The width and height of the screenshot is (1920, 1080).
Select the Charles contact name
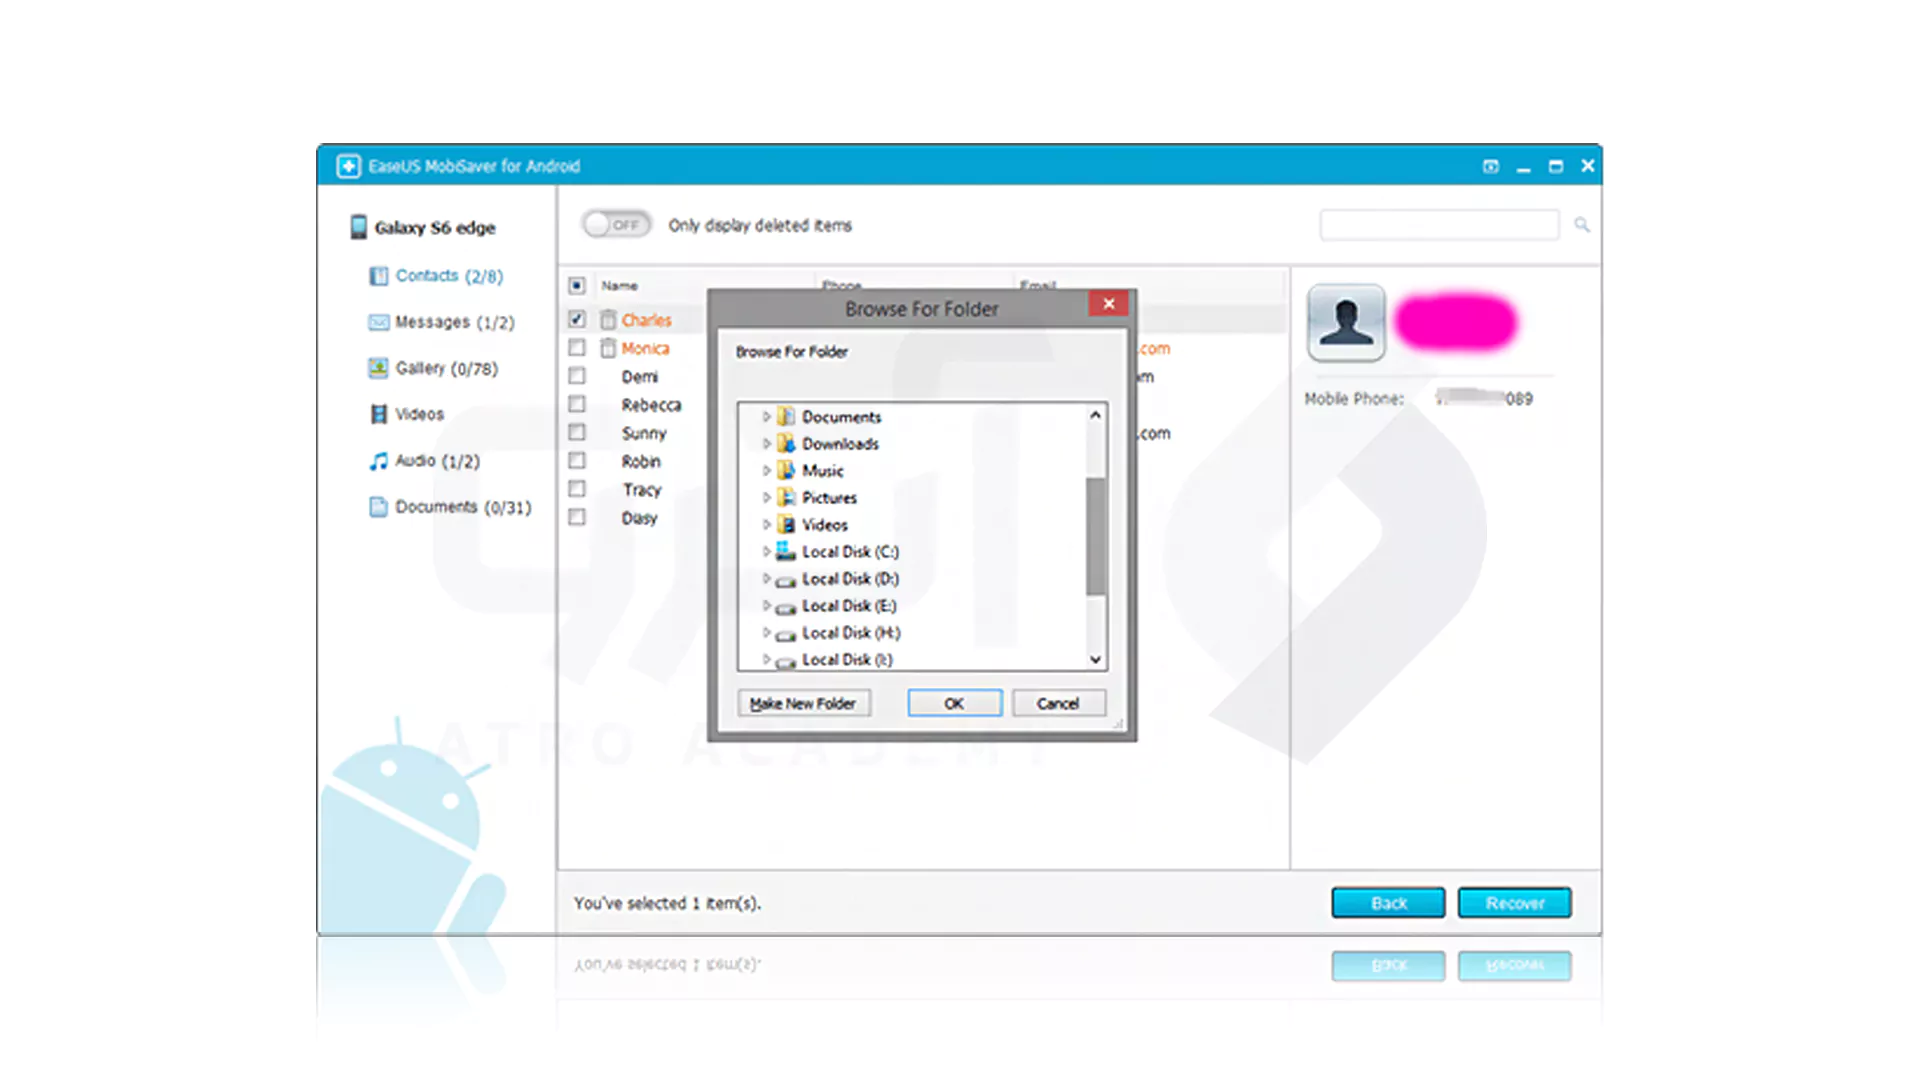[x=646, y=320]
